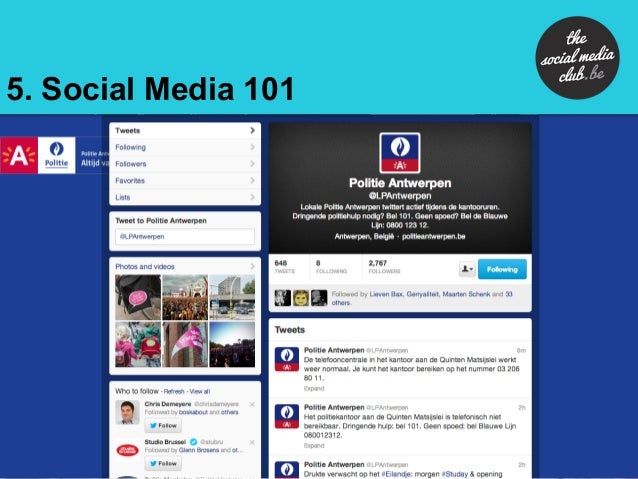
Task: Click the chevron next to Favorites
Action: [252, 180]
